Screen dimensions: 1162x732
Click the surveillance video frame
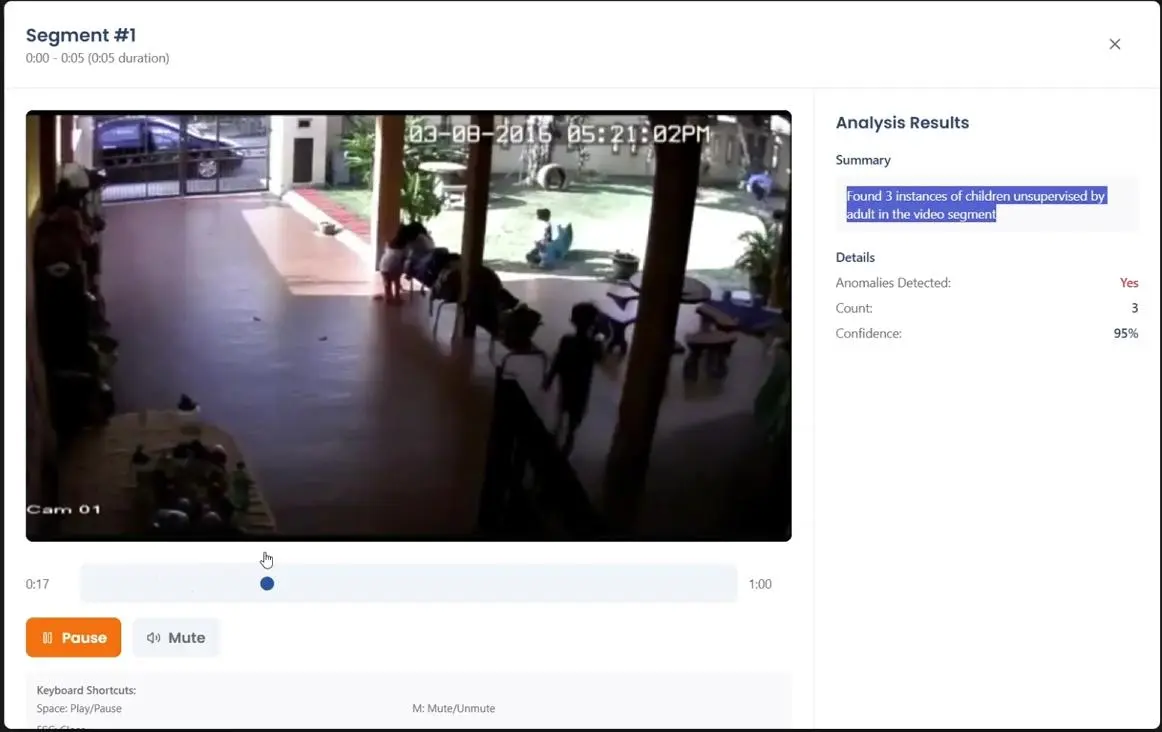tap(408, 326)
